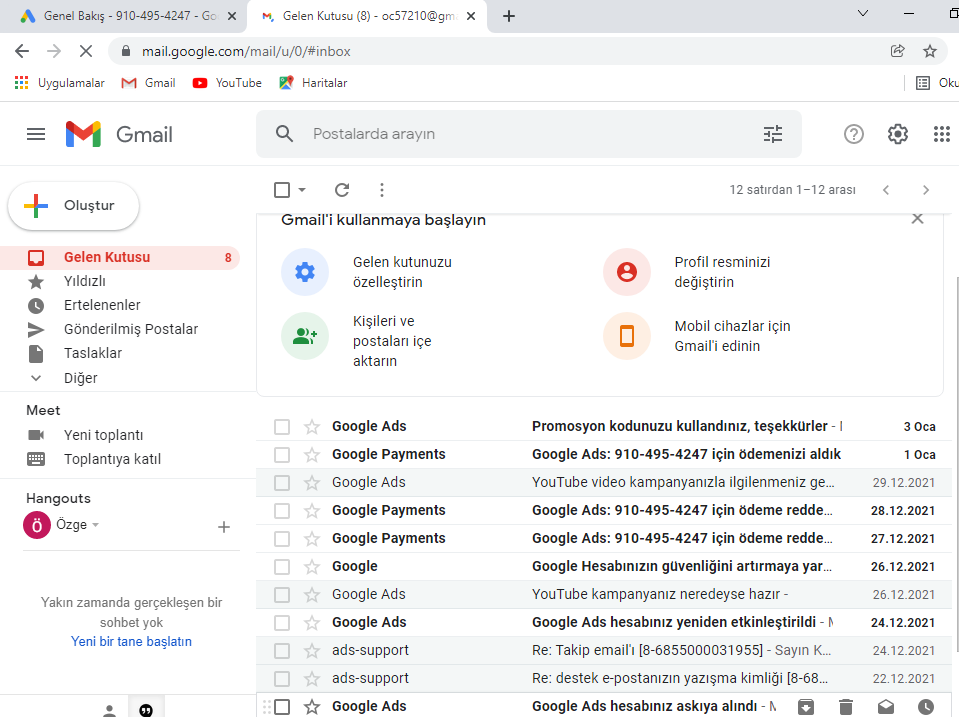
Task: Go to newer messages arrow
Action: pos(886,190)
